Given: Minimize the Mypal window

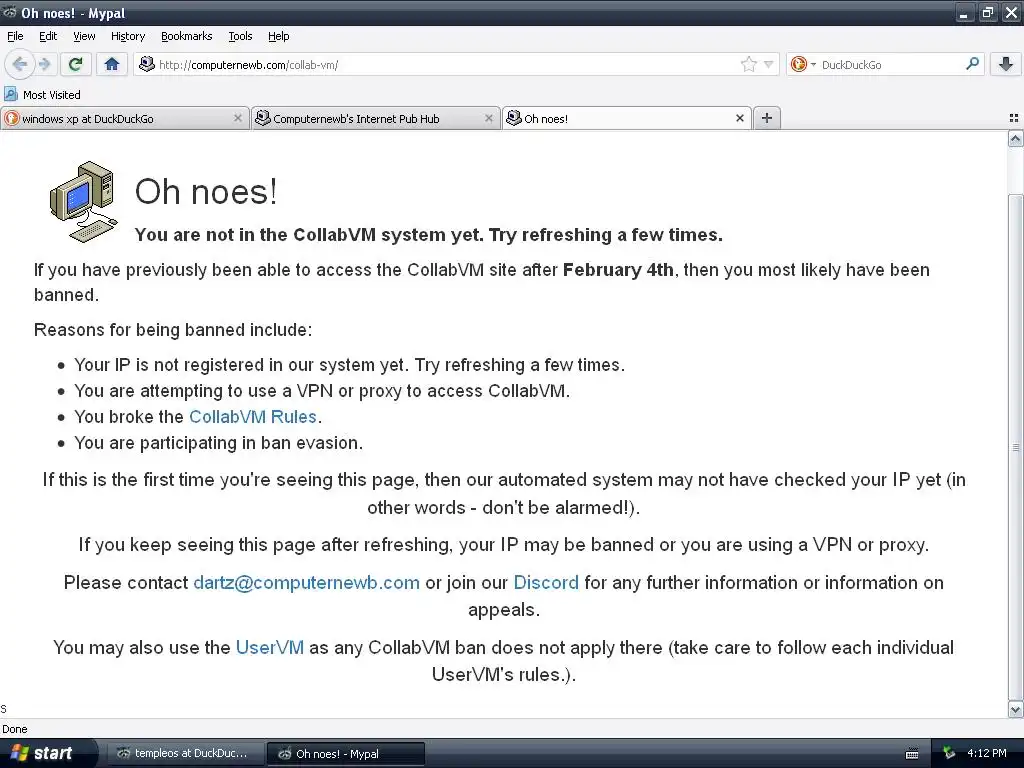Looking at the screenshot, I should pyautogui.click(x=963, y=12).
